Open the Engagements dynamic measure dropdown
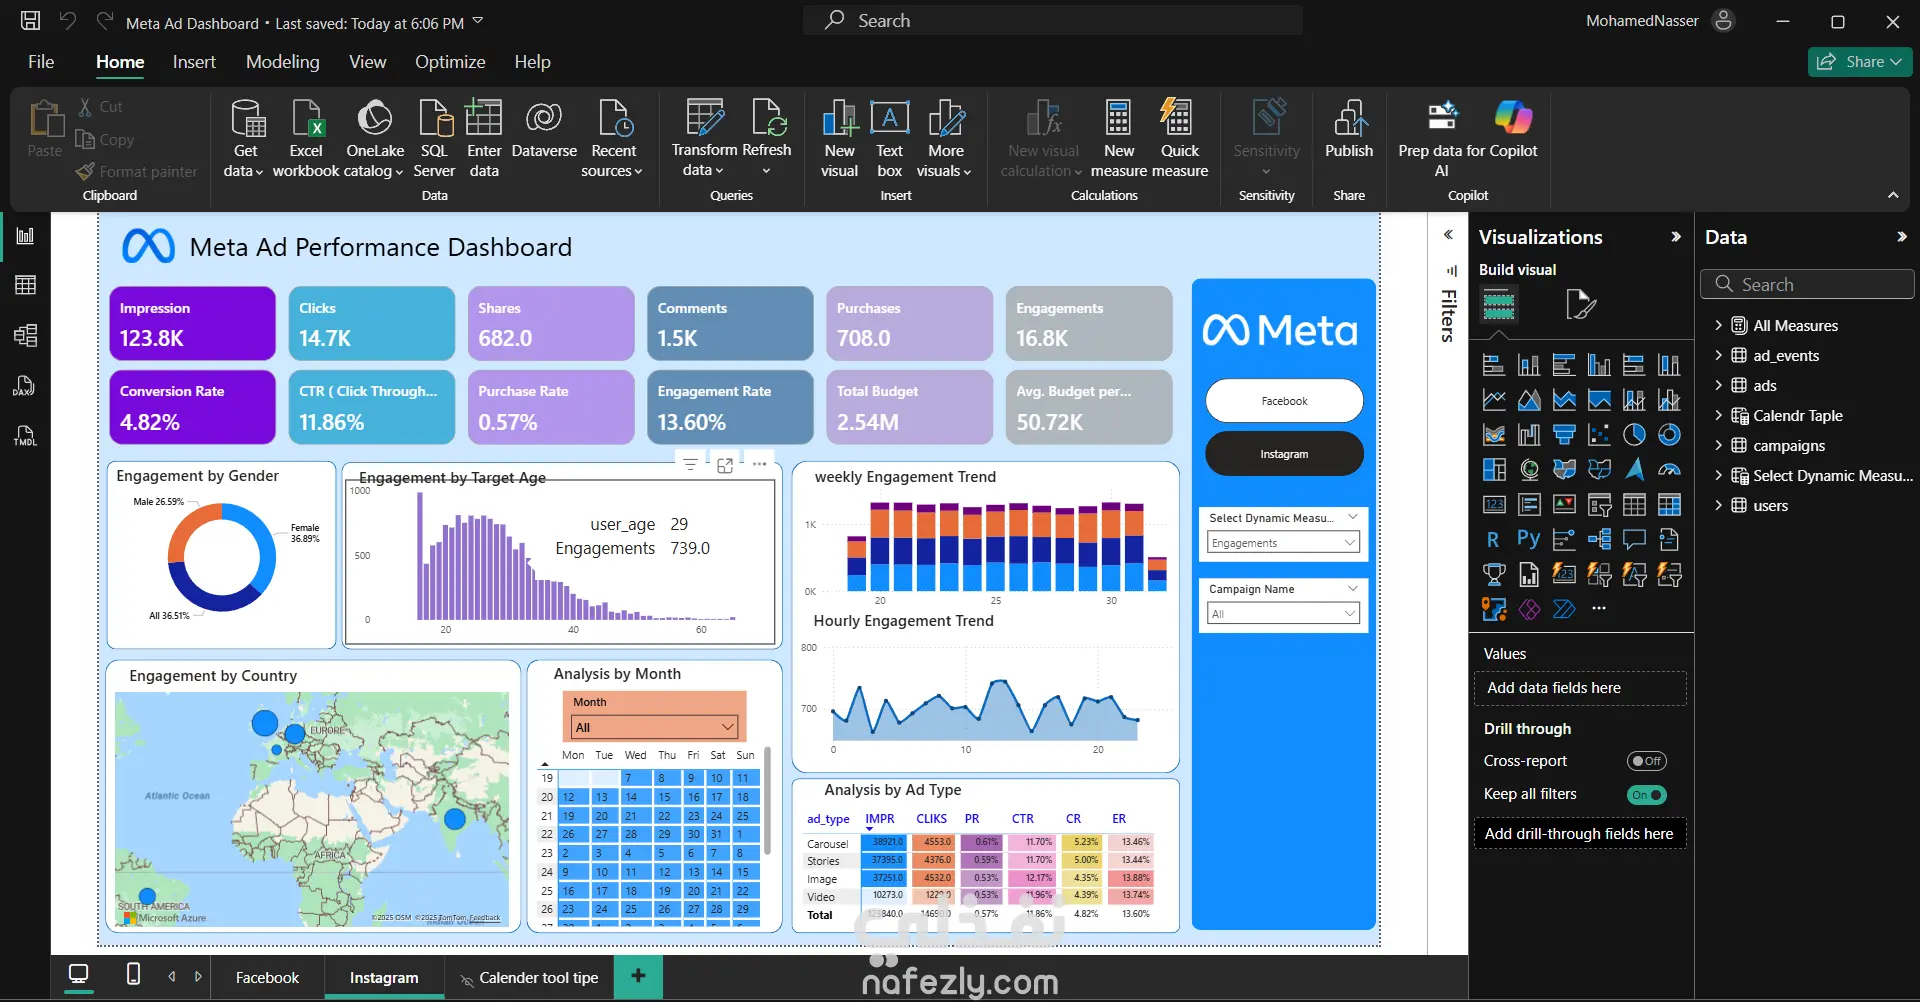 [1284, 543]
